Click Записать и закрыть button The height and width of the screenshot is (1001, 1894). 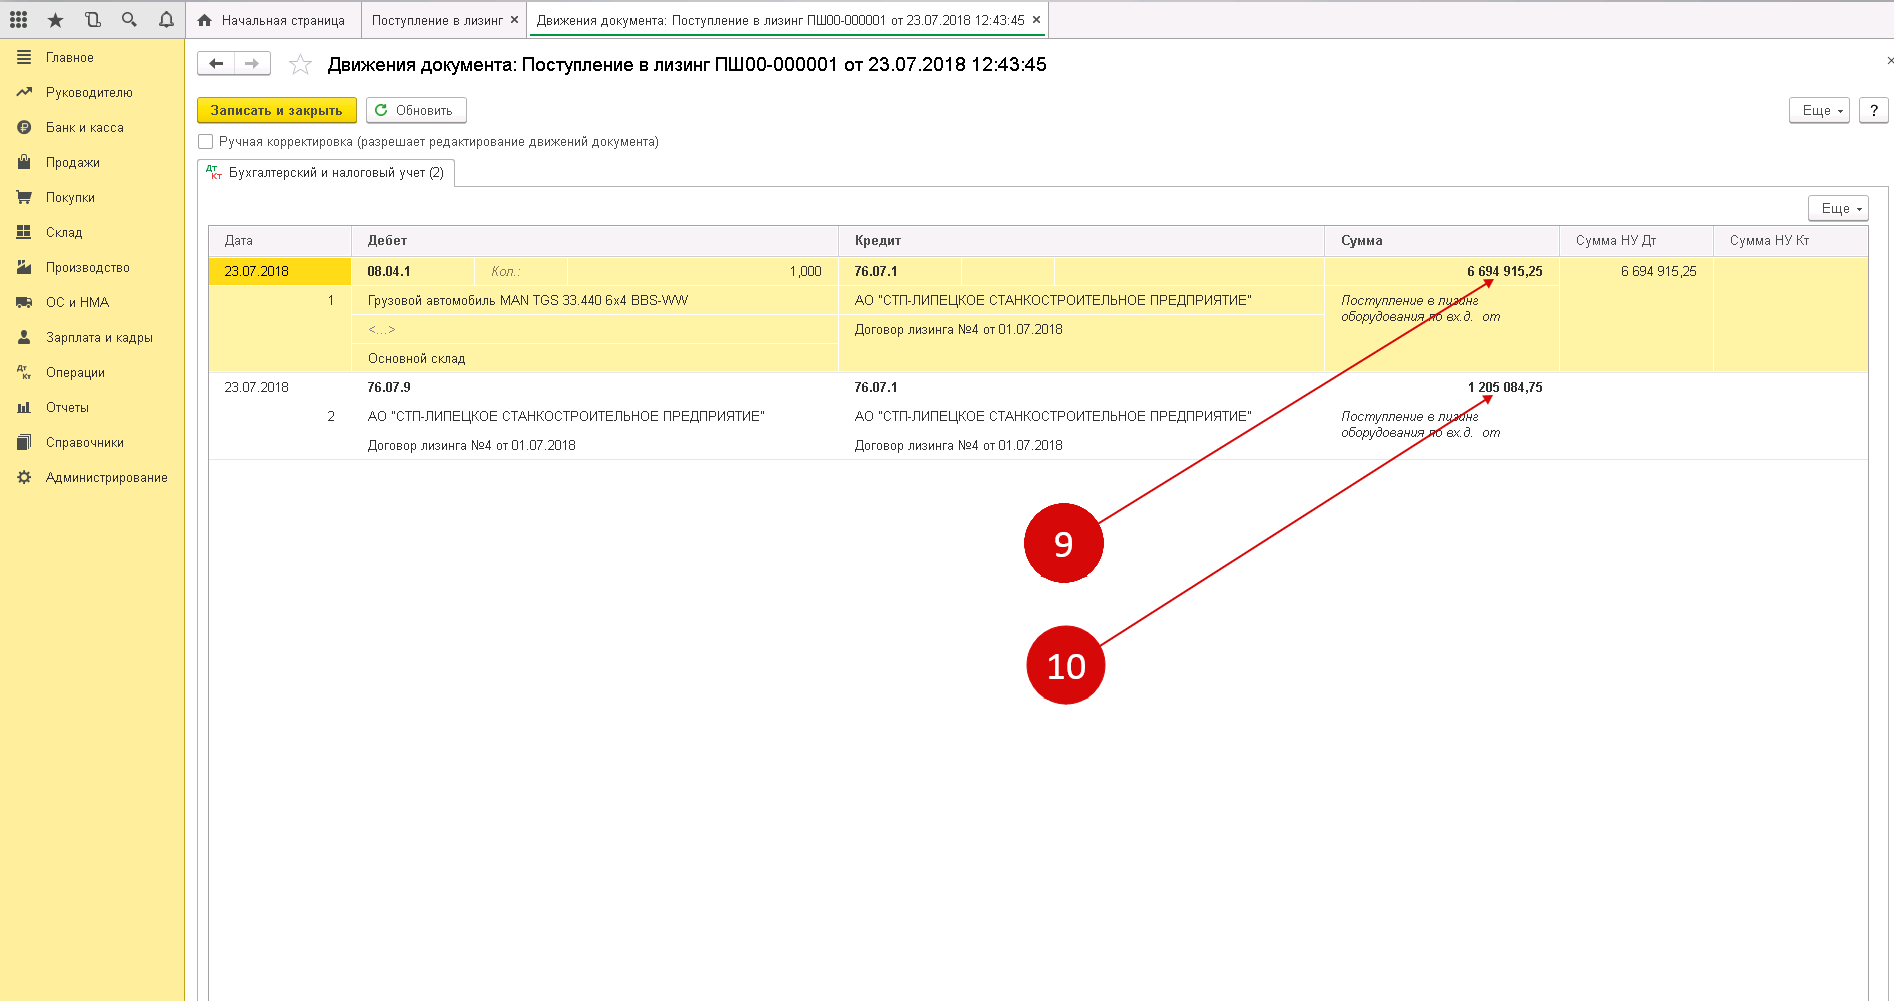[x=276, y=110]
